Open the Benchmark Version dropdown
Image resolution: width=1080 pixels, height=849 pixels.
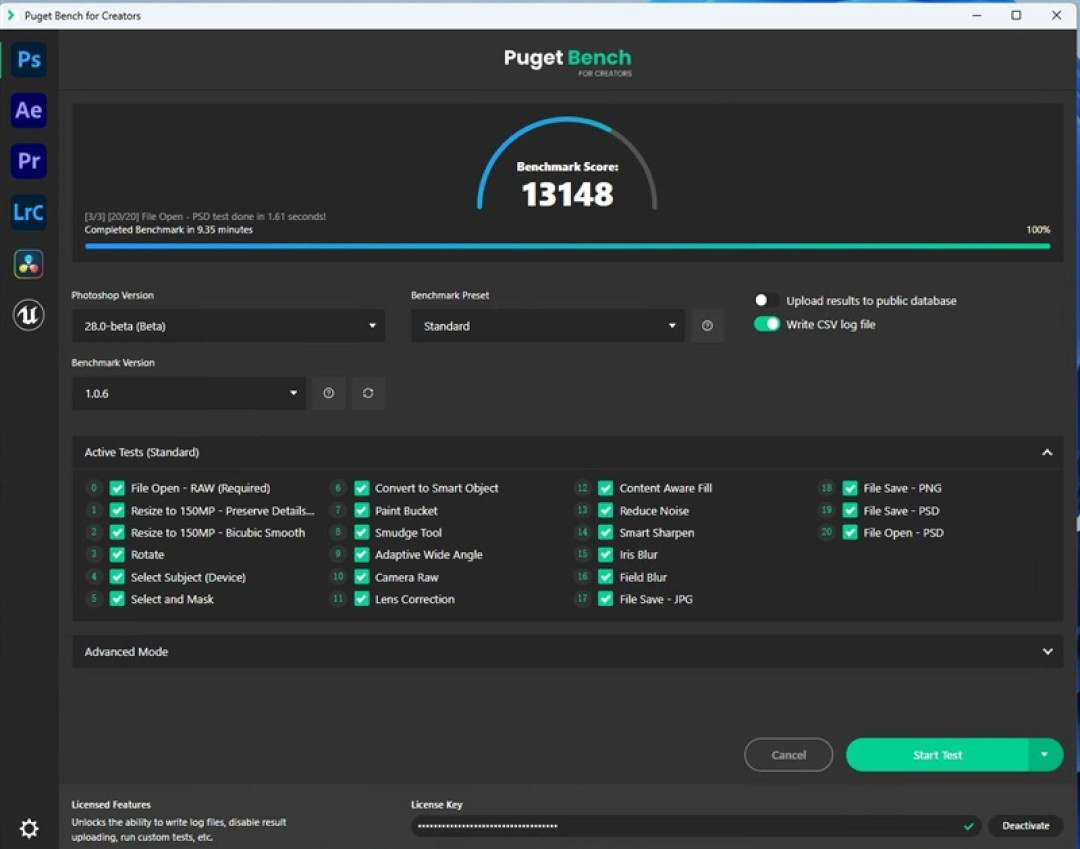(x=189, y=393)
